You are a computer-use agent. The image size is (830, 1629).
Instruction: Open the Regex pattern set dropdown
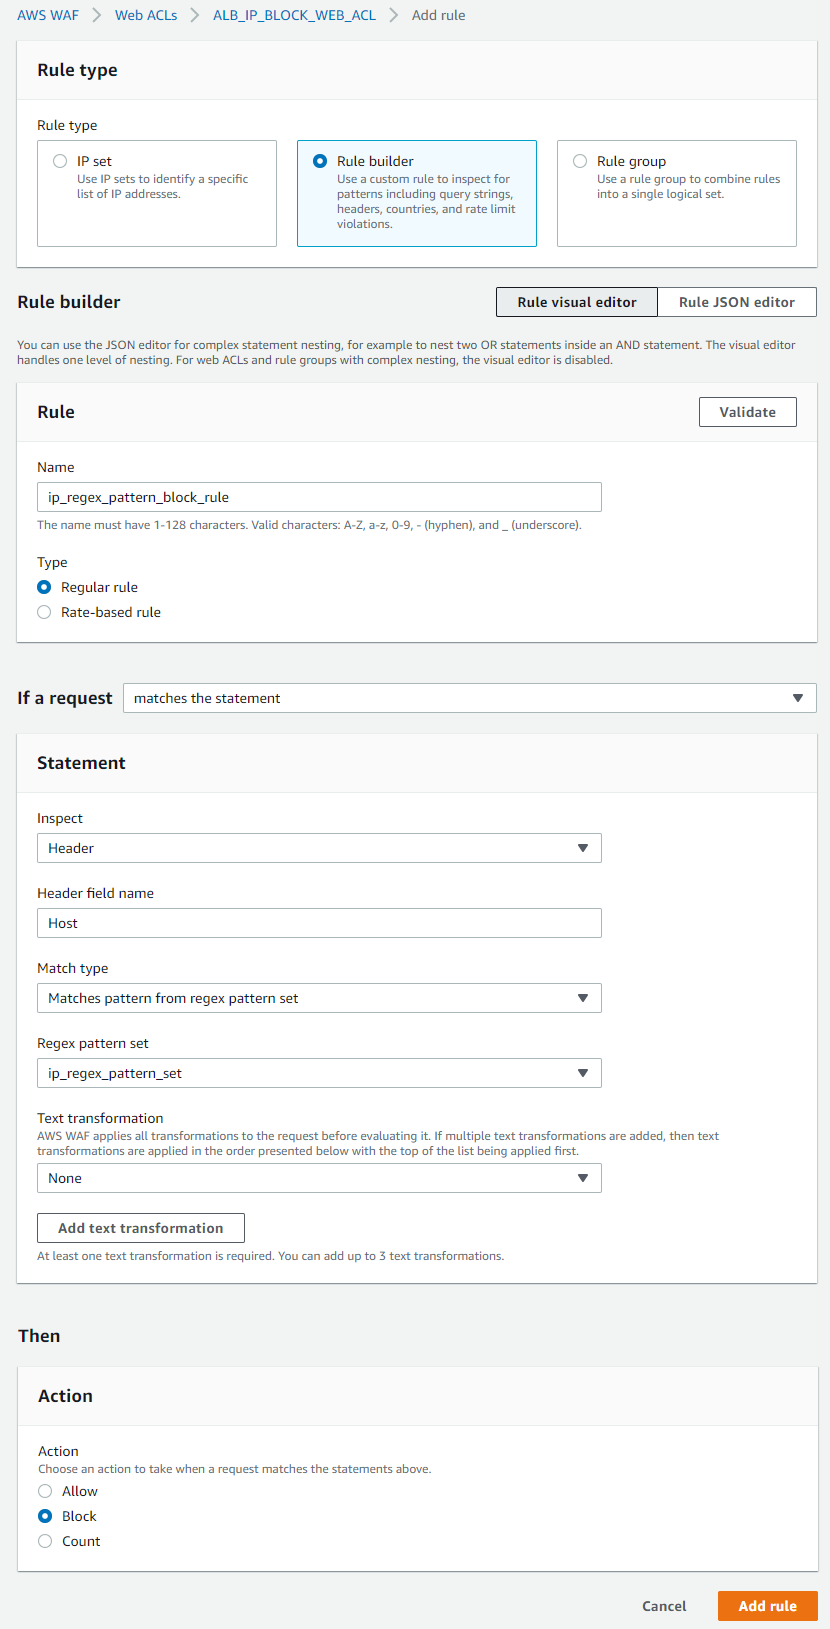click(319, 1073)
